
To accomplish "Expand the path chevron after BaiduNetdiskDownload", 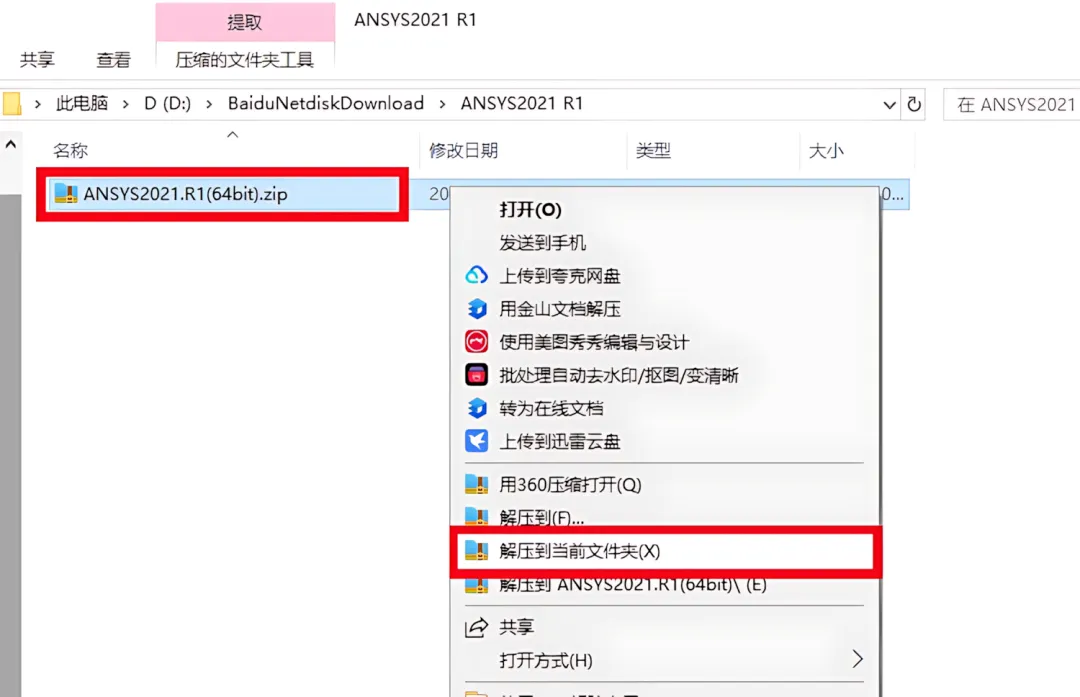I will pos(442,104).
